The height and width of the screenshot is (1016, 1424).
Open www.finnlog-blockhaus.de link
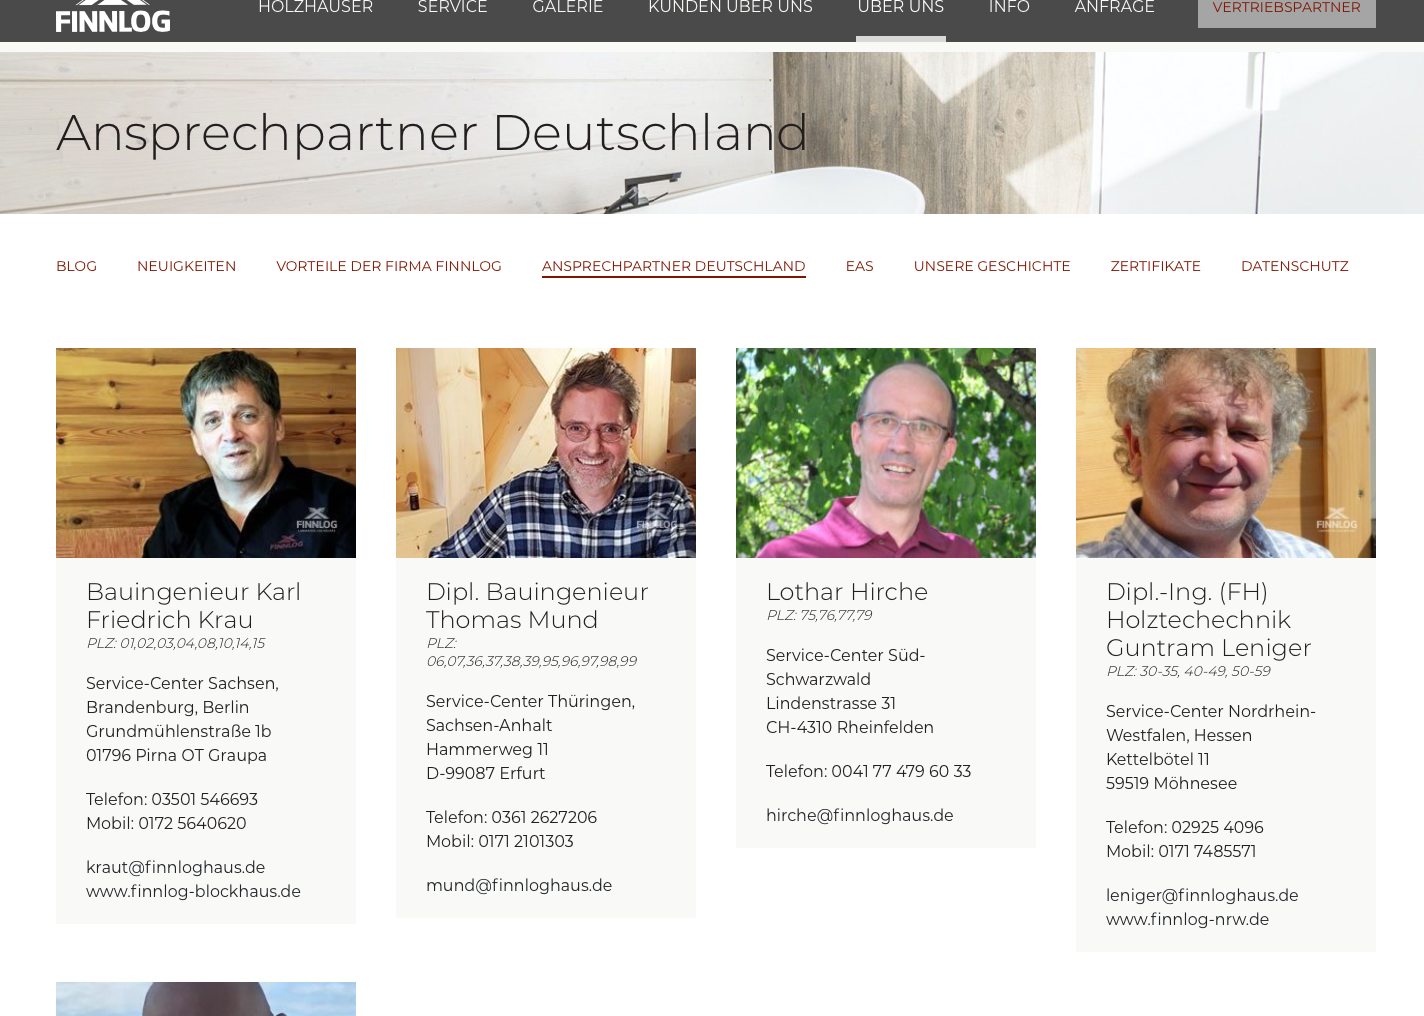[x=193, y=891]
